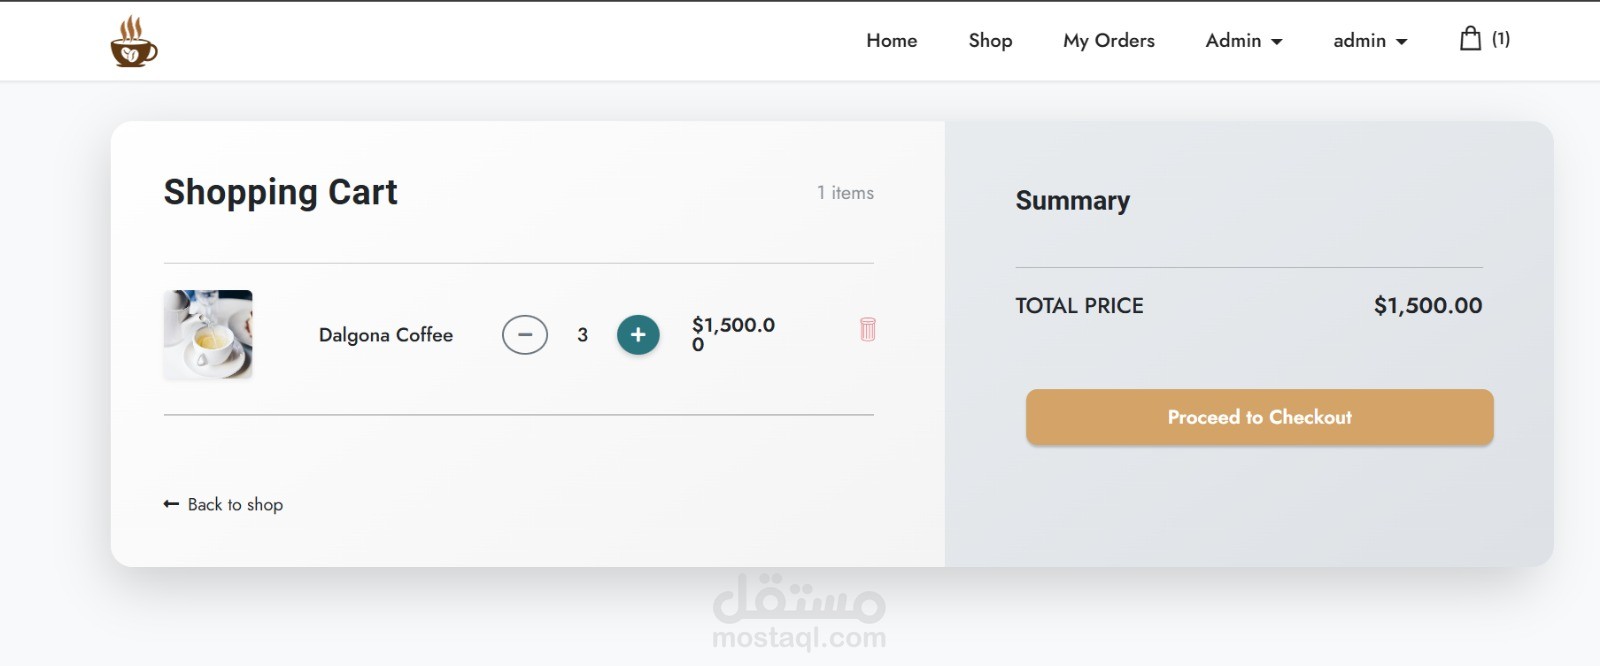This screenshot has width=1600, height=666.
Task: View My Orders page
Action: coord(1108,41)
